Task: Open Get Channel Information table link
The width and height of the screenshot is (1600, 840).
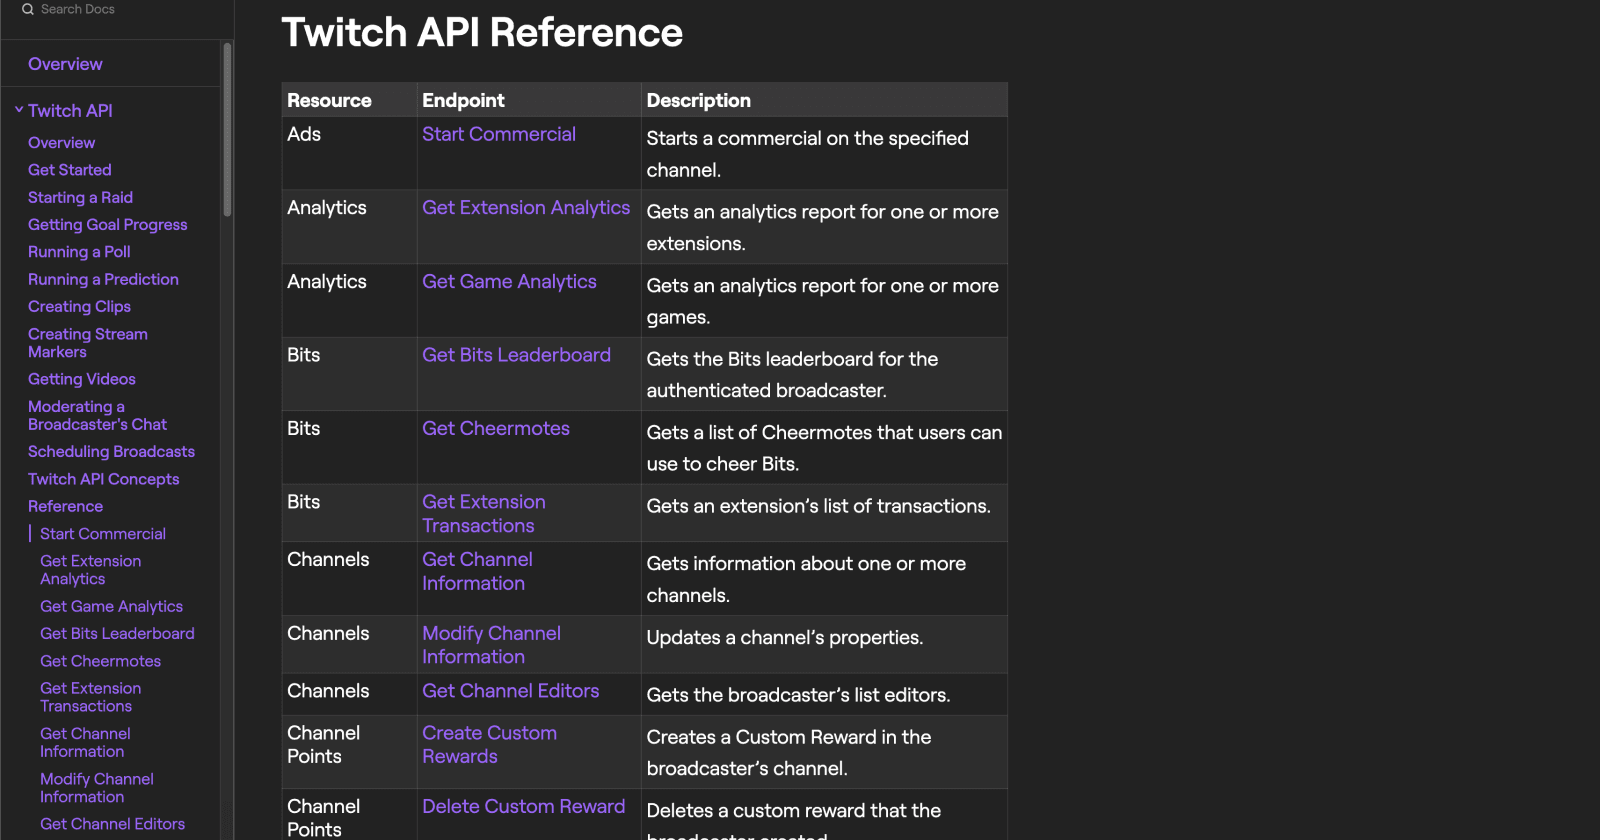Action: [477, 571]
